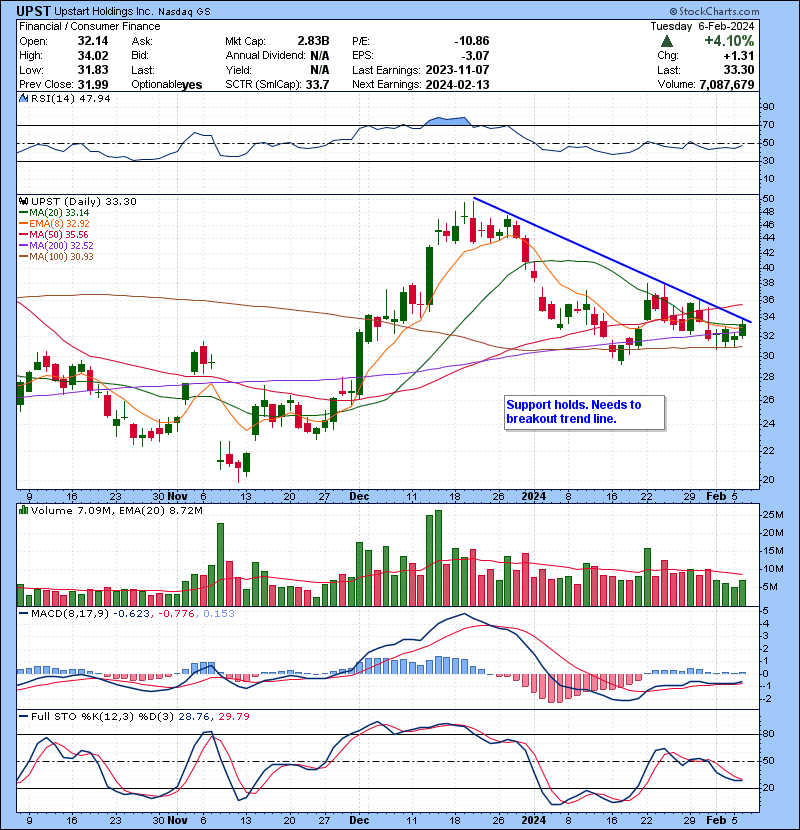Screen dimensions: 800x830
Task: Click the Prev Close value 31.99
Action: tap(93, 85)
